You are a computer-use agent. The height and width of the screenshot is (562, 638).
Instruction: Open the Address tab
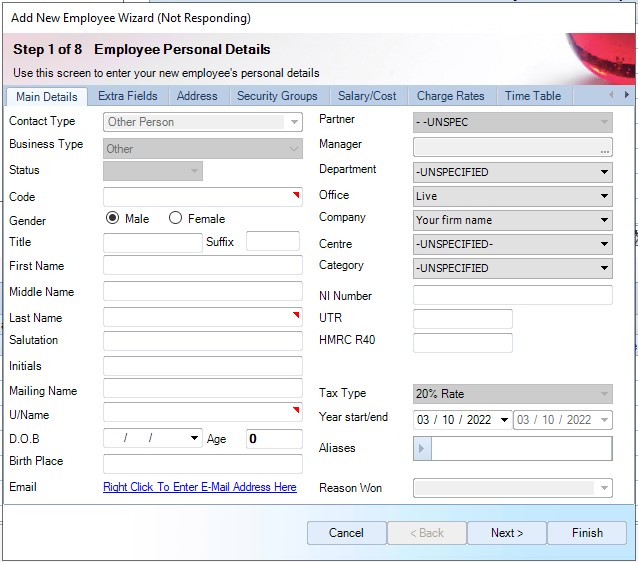[x=197, y=96]
